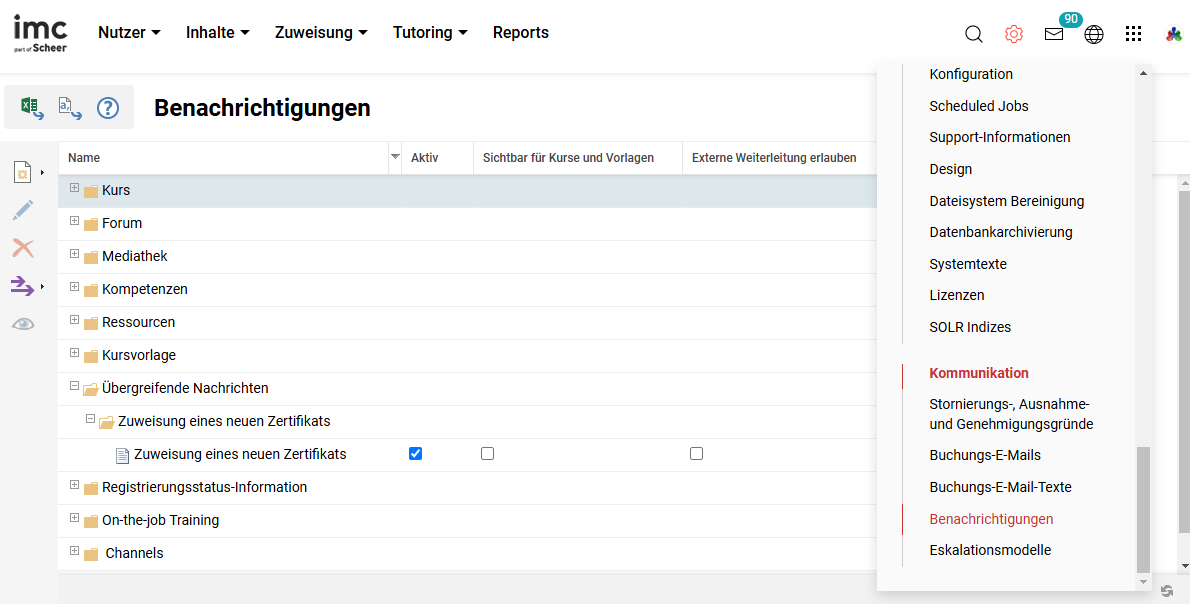This screenshot has height=604, width=1190.
Task: Open the Tutoring menu
Action: coord(430,32)
